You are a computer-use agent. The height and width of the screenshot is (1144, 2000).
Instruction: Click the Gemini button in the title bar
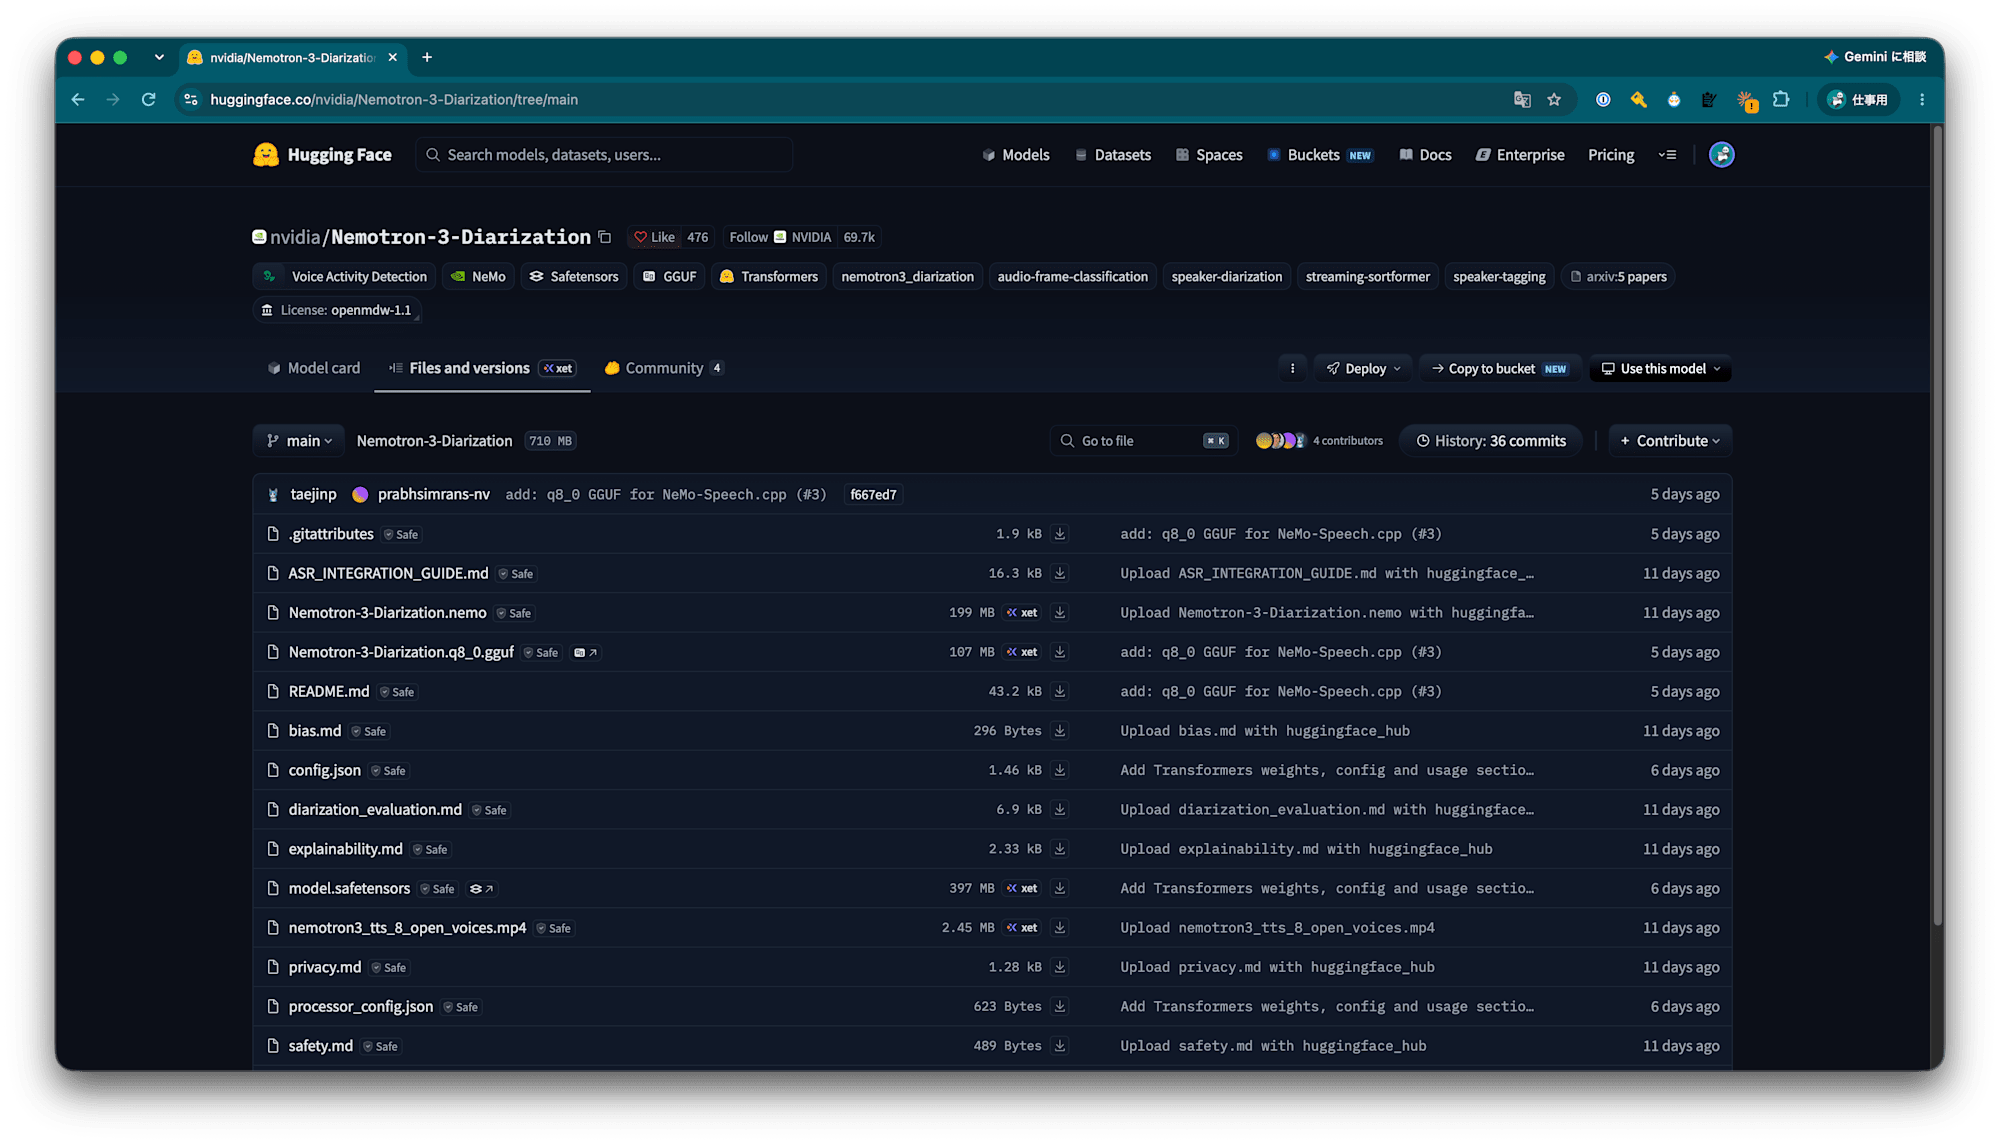click(1875, 57)
